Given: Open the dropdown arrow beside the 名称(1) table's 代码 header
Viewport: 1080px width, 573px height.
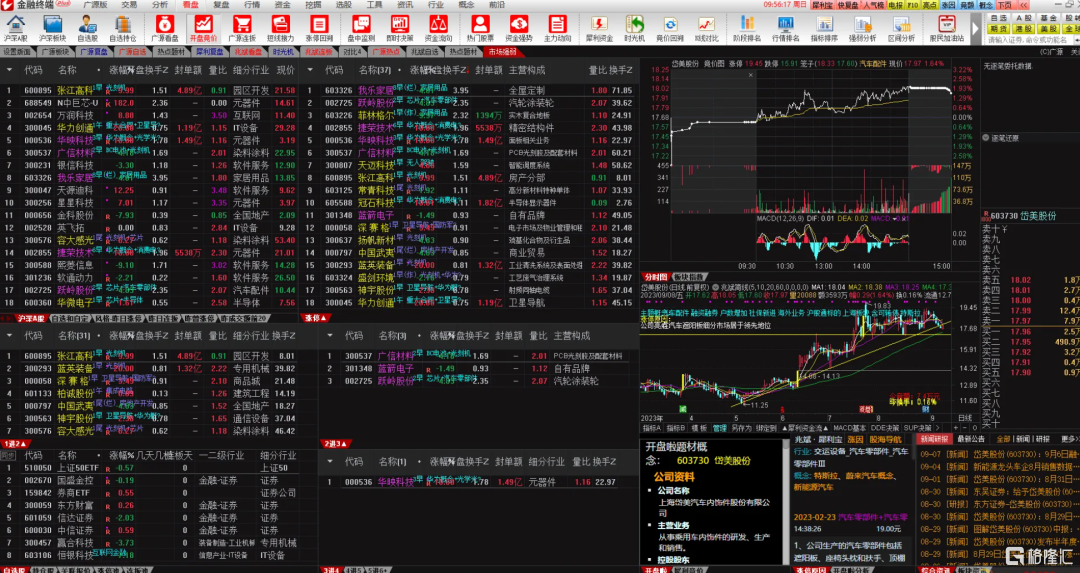Looking at the screenshot, I should click(330, 462).
